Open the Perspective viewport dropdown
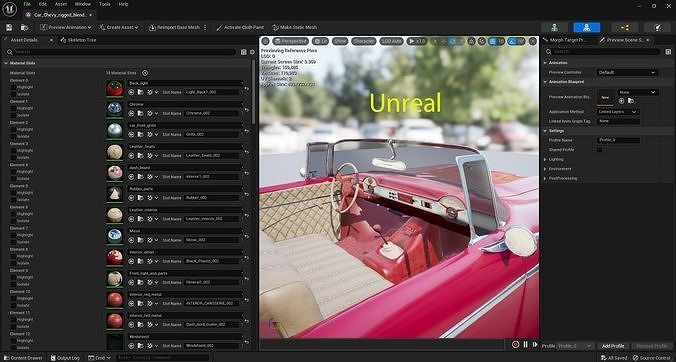676x362 pixels. 291,41
